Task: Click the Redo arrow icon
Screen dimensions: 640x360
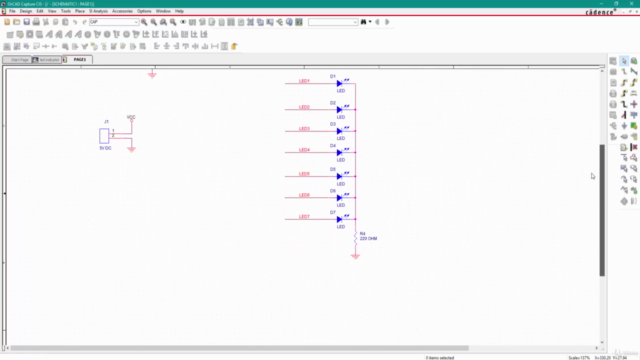Action: pyautogui.click(x=84, y=22)
